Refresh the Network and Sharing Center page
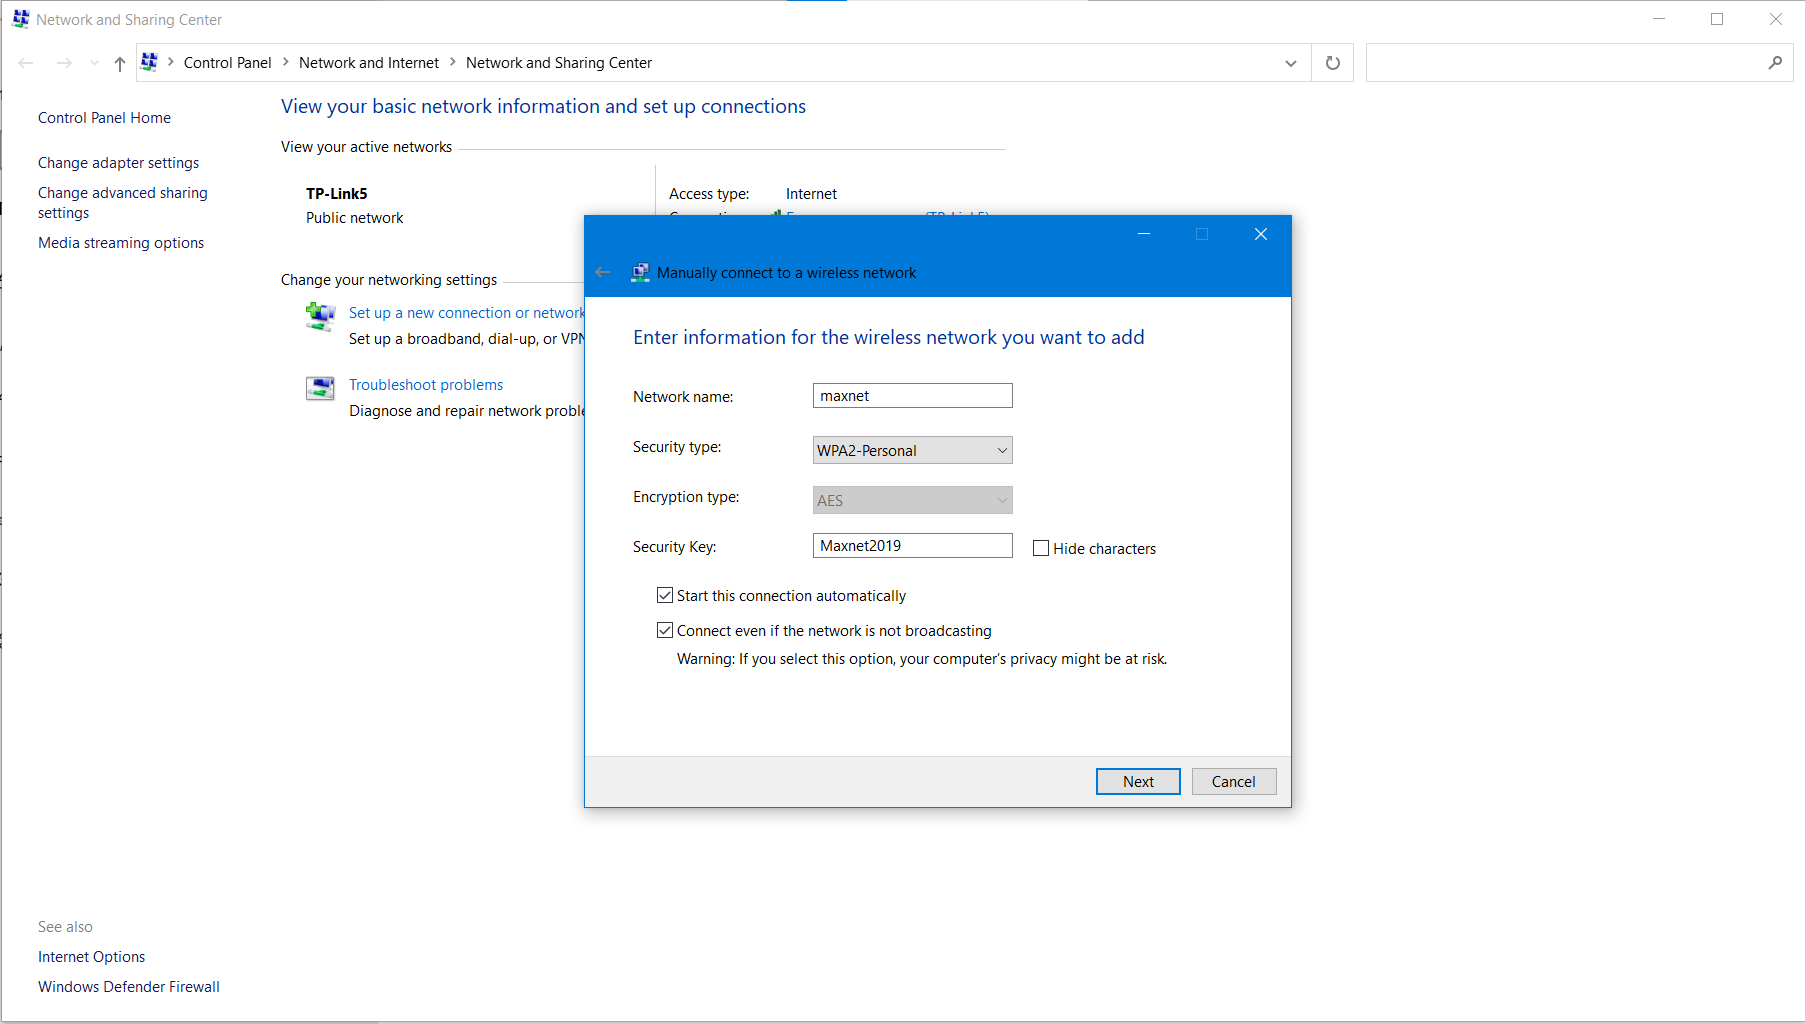Screen dimensions: 1805x1024 tap(1333, 63)
